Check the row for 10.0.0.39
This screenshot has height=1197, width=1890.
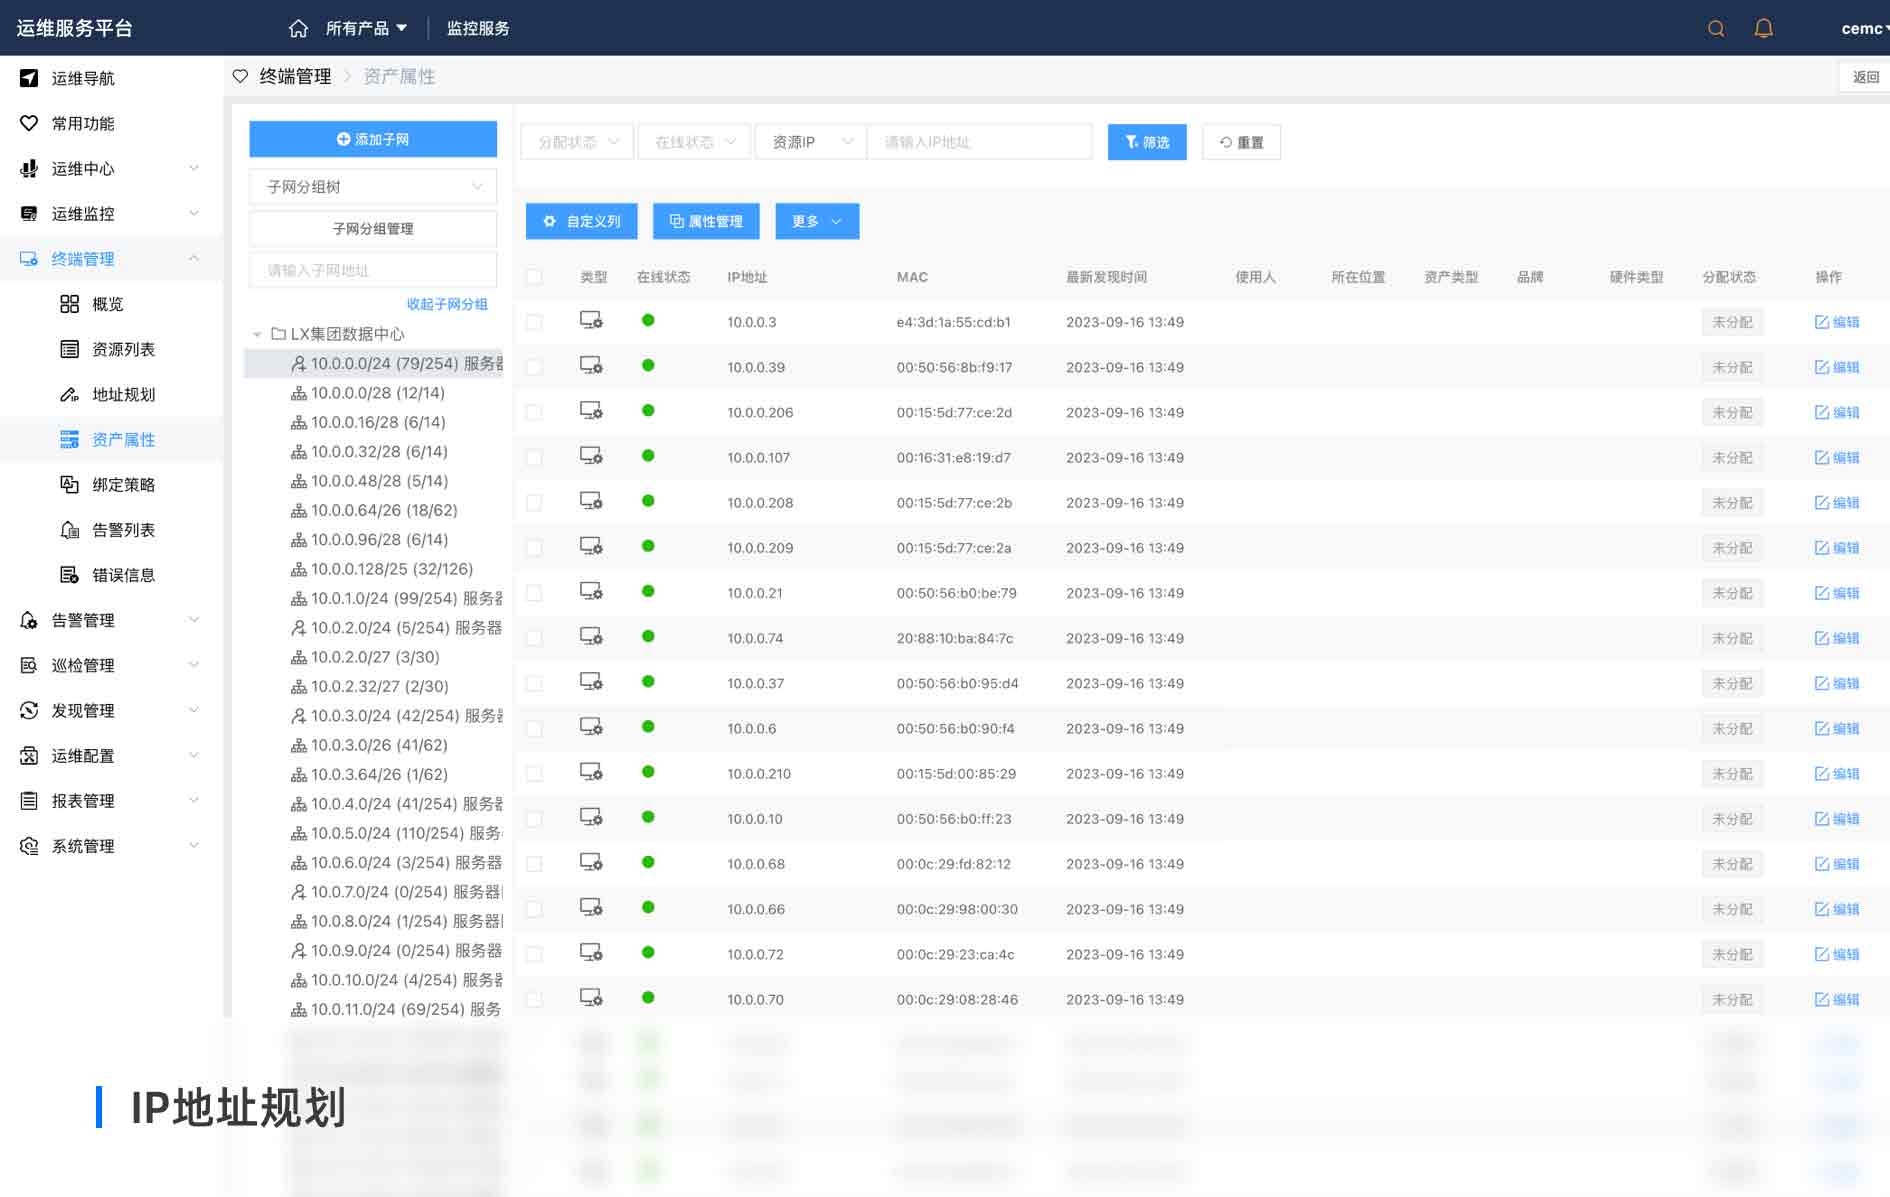click(x=534, y=367)
